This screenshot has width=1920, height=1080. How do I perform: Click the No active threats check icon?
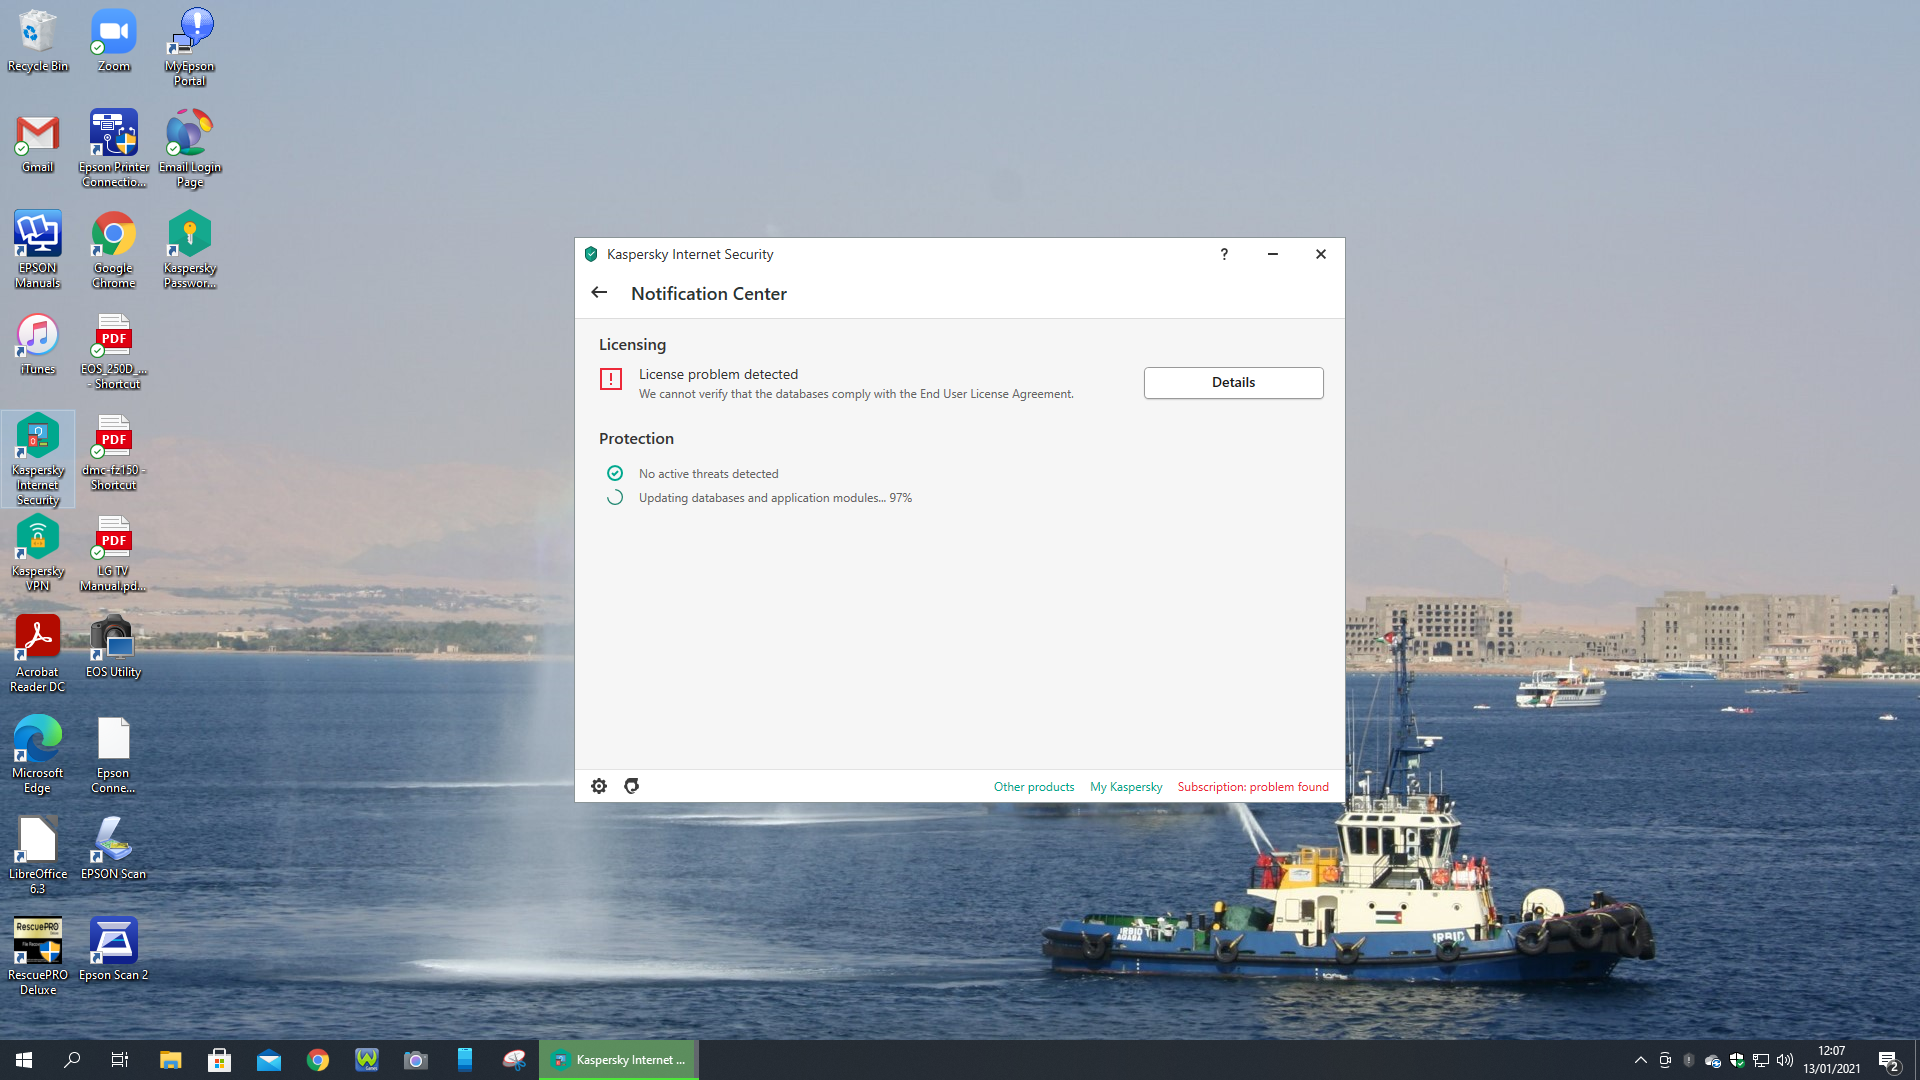(x=615, y=473)
